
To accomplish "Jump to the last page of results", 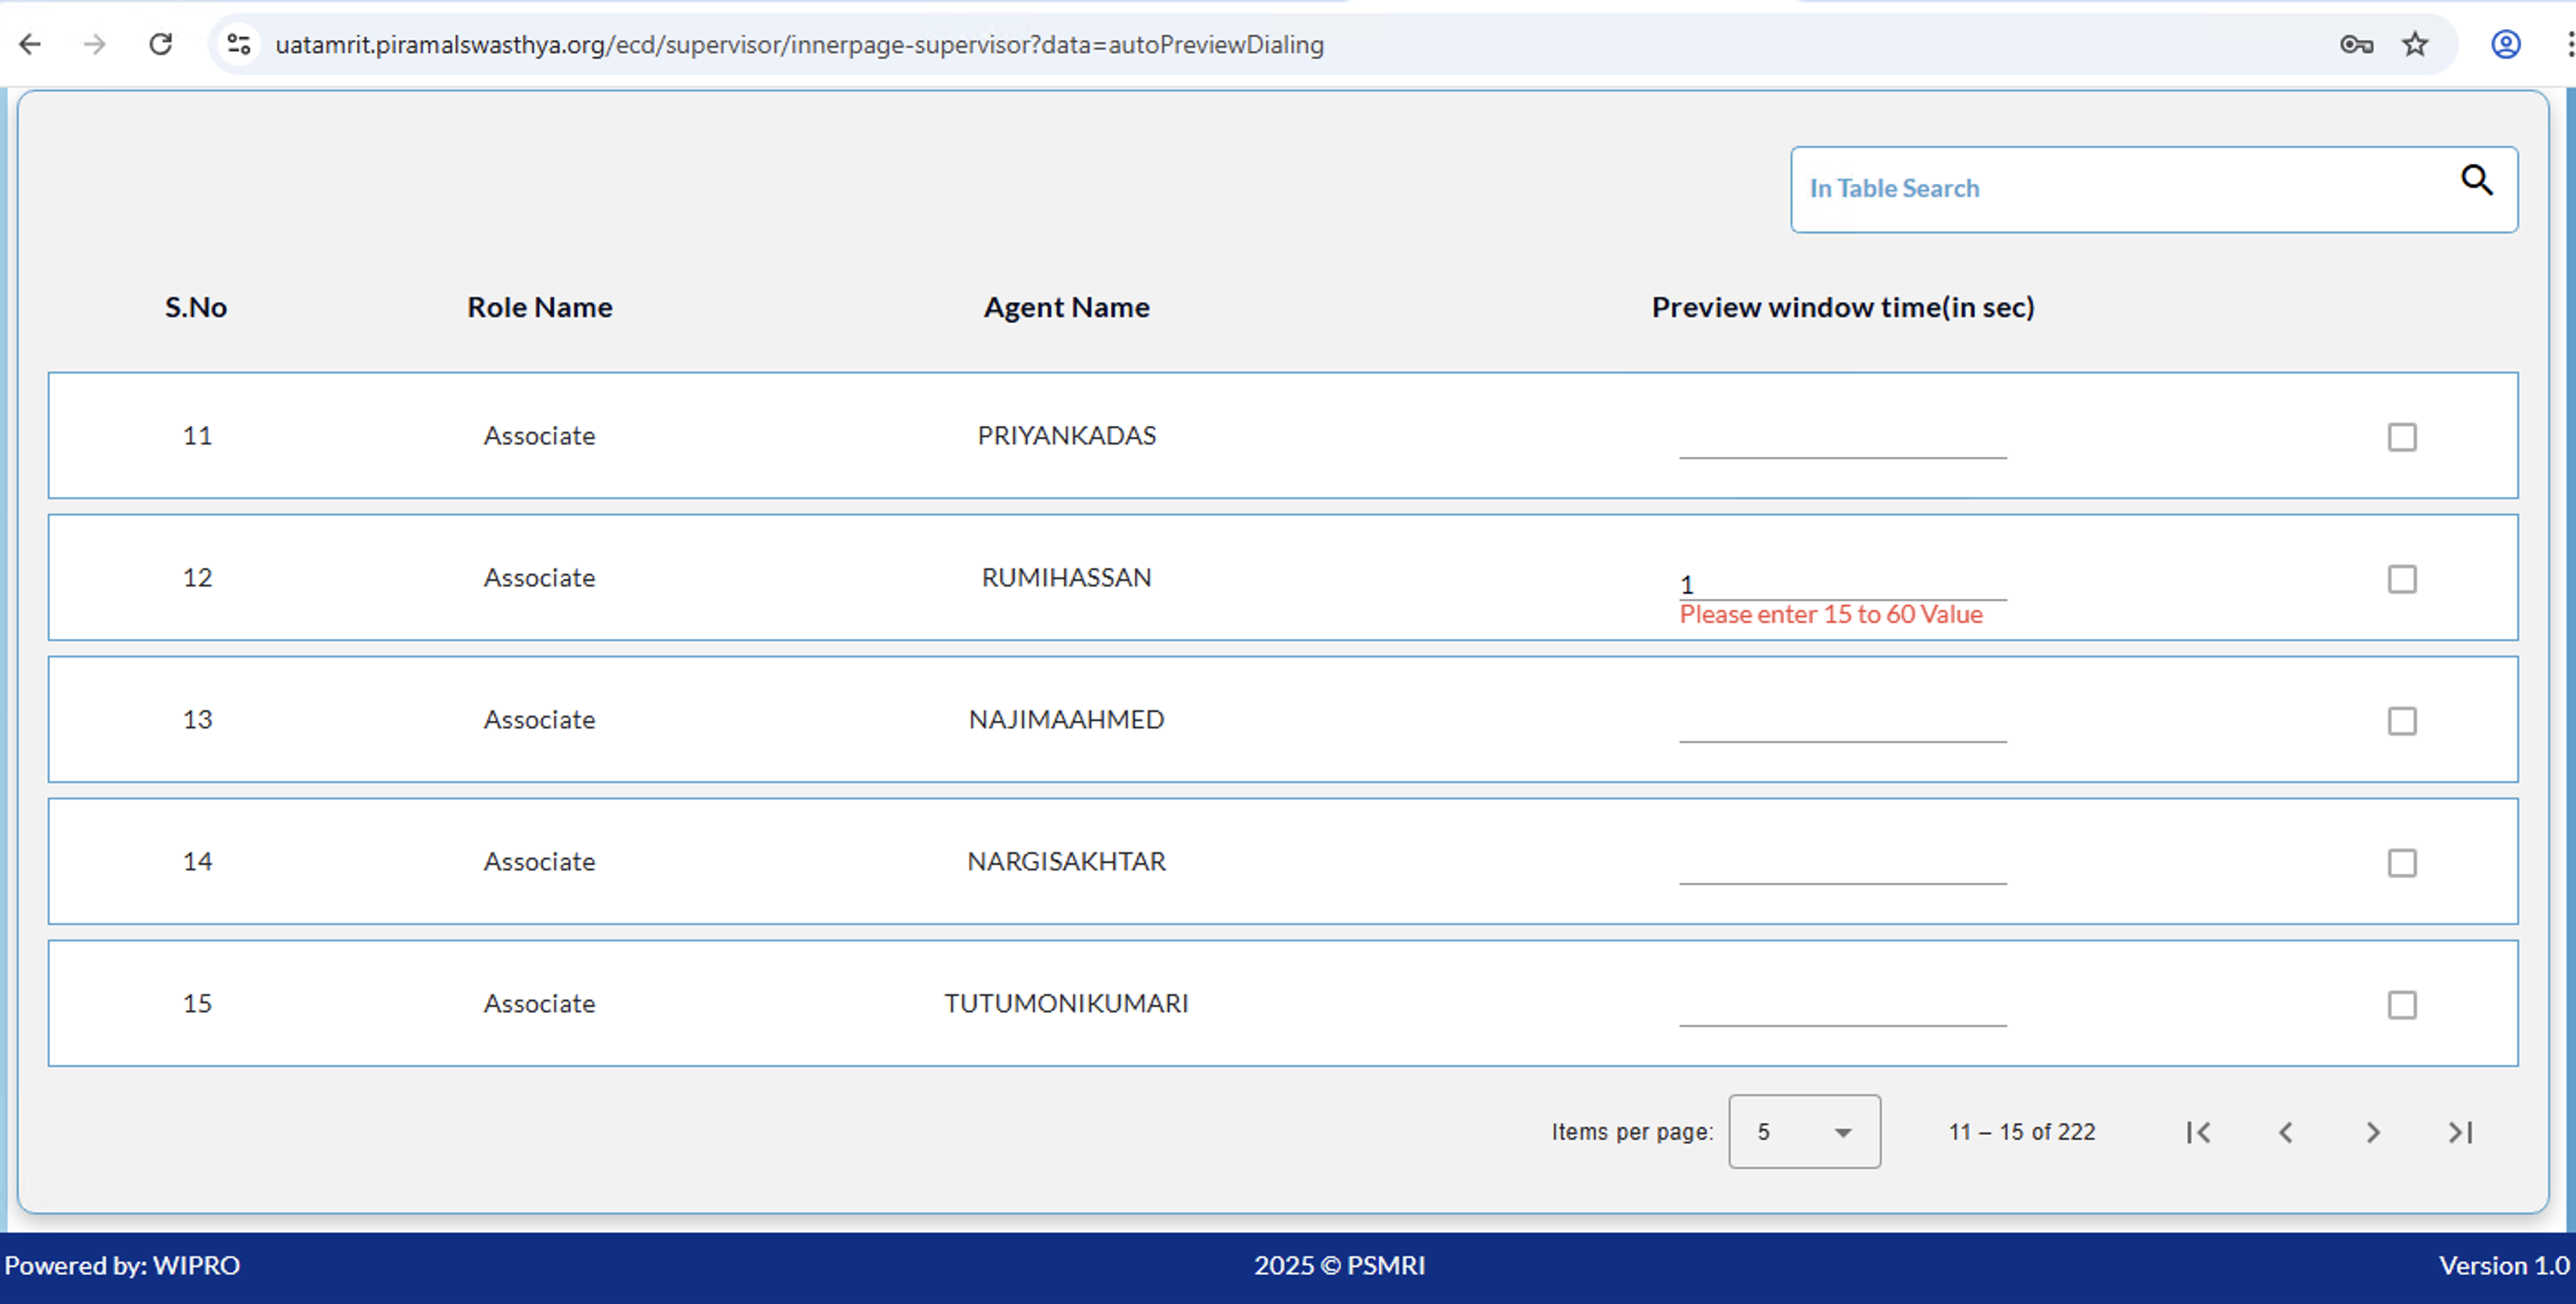I will tap(2461, 1132).
